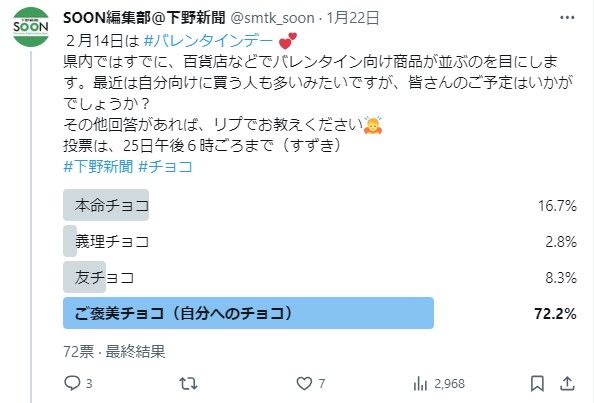Click the share upload icon
The image size is (594, 403).
[567, 384]
